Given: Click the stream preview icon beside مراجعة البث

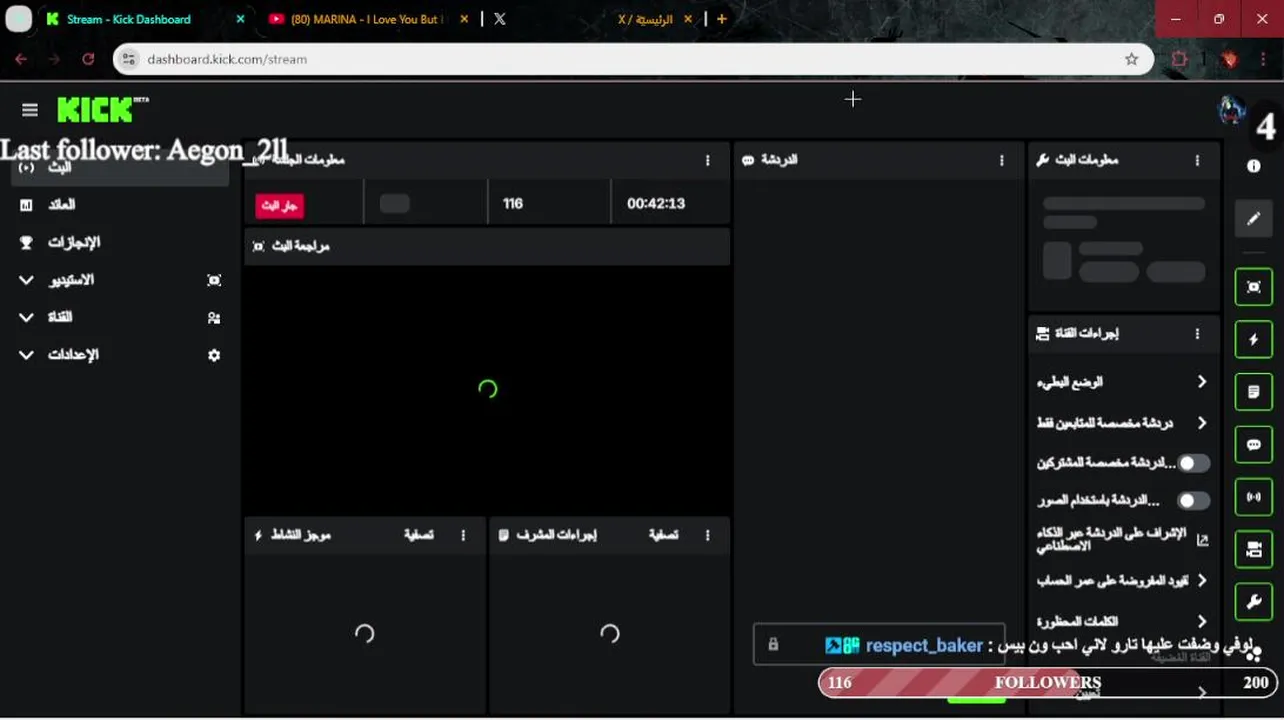Looking at the screenshot, I should coord(258,246).
